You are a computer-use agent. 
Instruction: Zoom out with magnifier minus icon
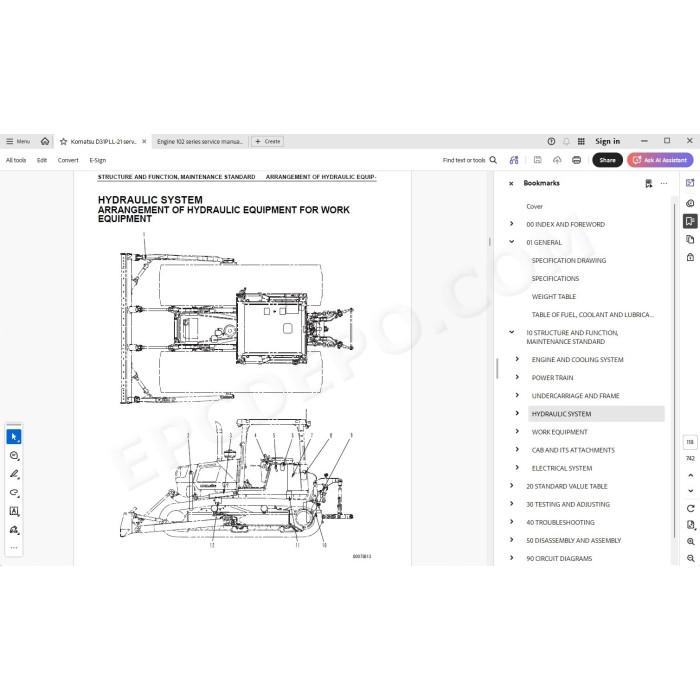(691, 558)
